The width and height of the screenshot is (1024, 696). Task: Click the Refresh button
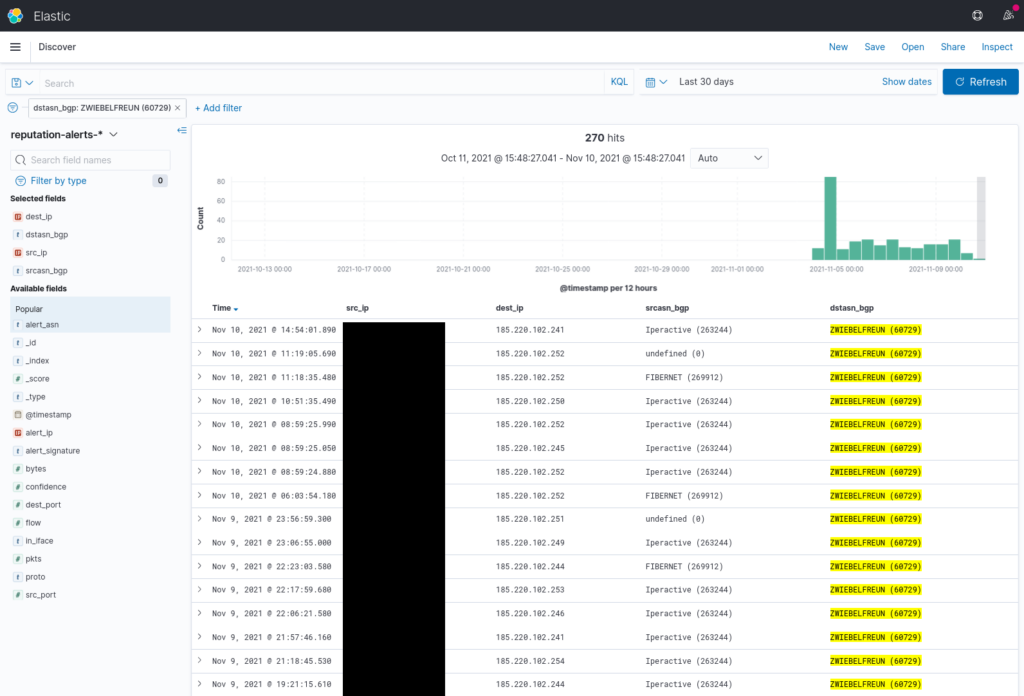980,82
